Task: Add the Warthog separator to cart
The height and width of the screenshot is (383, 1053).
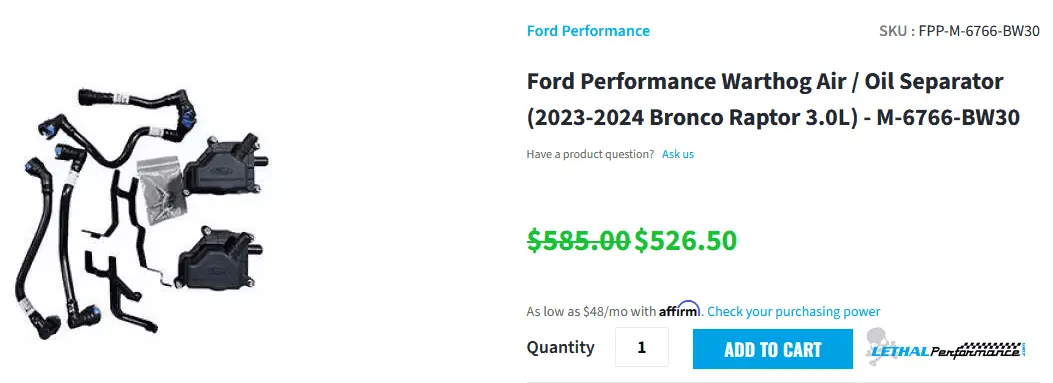Action: point(772,349)
